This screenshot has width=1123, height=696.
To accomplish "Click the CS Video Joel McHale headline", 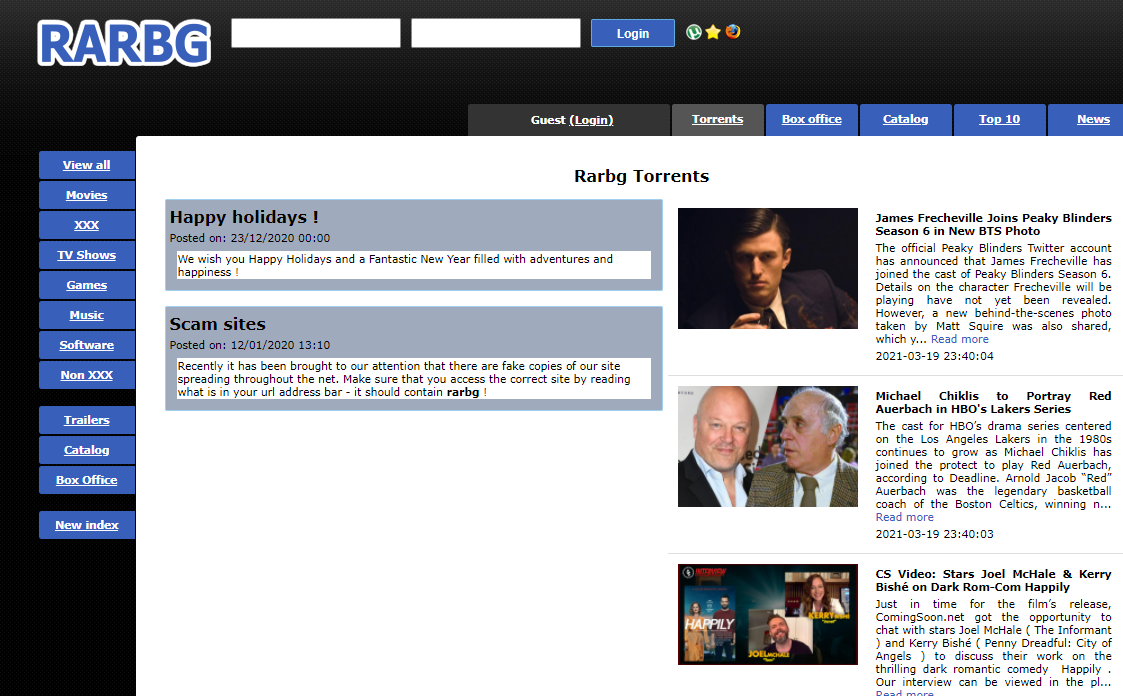I will click(x=993, y=581).
